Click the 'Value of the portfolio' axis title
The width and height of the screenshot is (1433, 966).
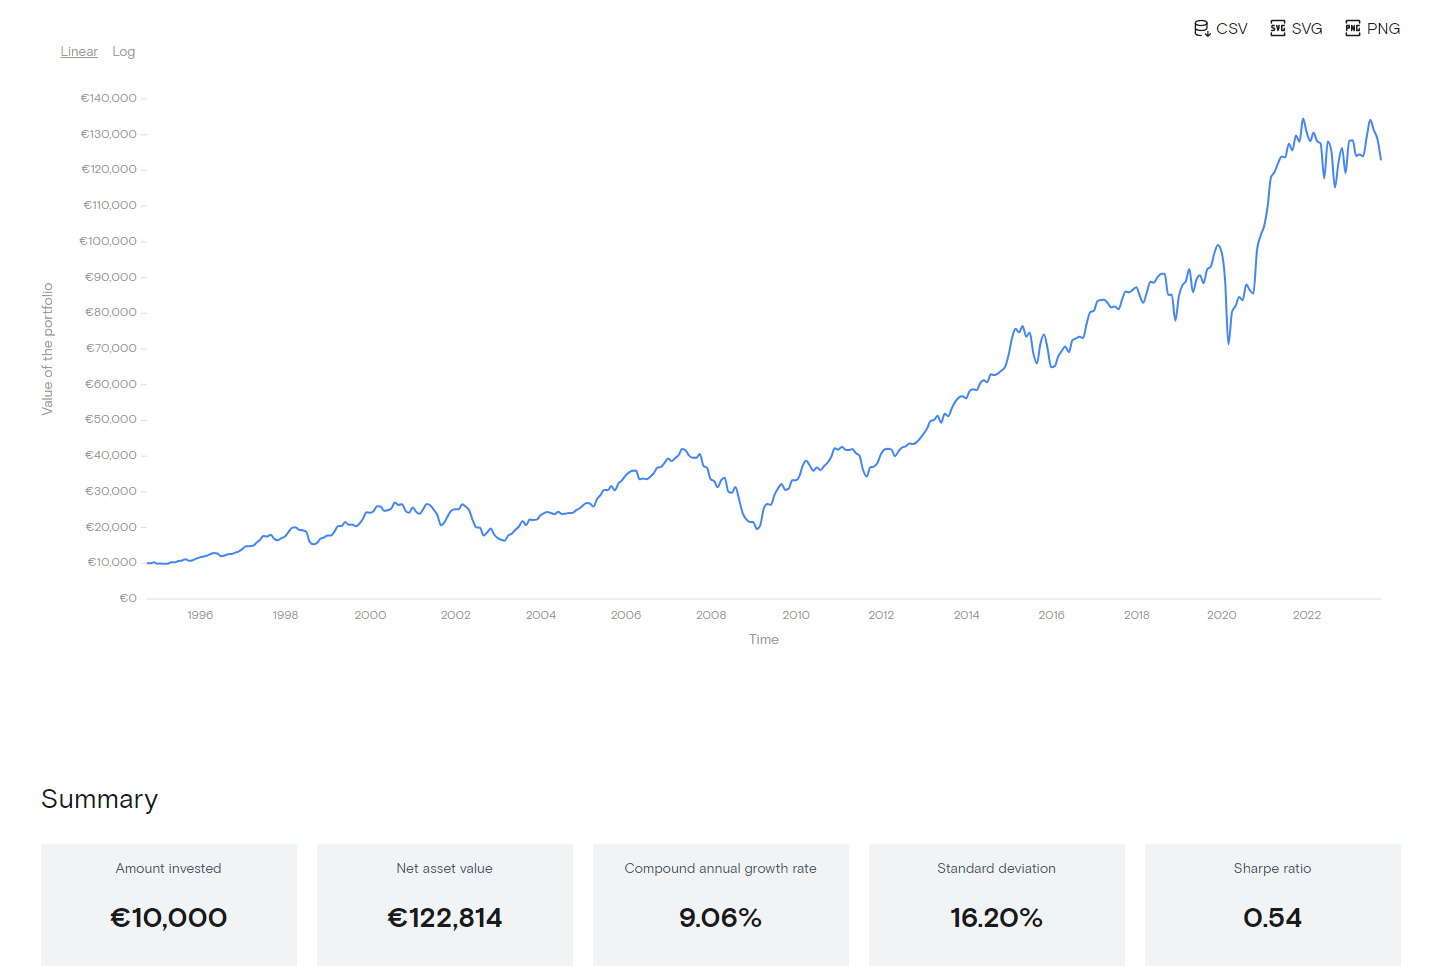[x=47, y=349]
